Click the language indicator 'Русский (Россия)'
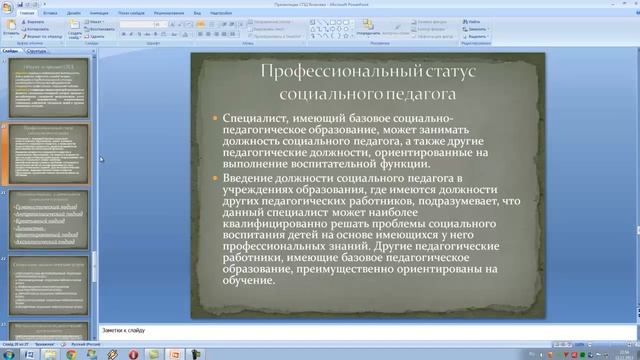Viewport: 640px width, 360px height. (x=85, y=344)
